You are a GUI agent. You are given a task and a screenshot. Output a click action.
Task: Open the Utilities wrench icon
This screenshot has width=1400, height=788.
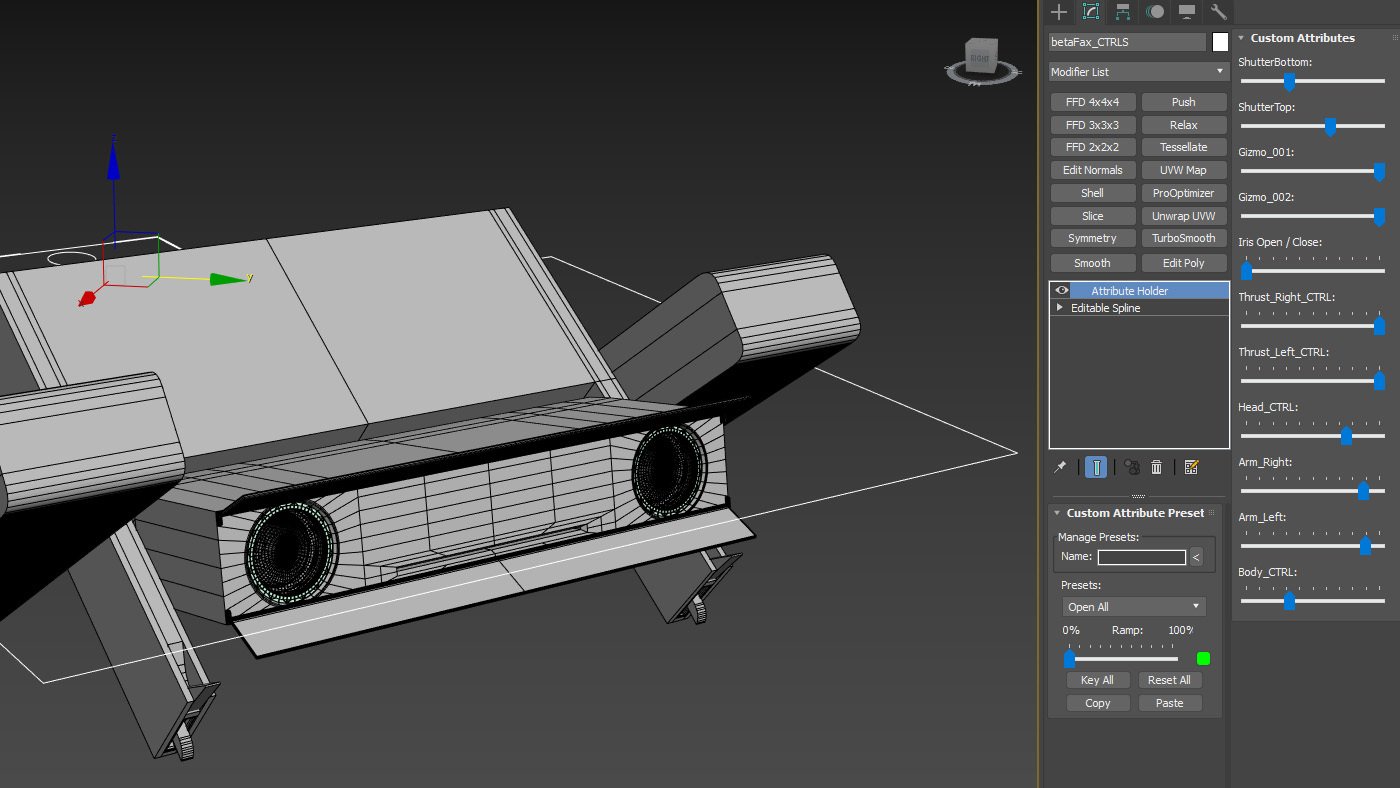[1218, 12]
